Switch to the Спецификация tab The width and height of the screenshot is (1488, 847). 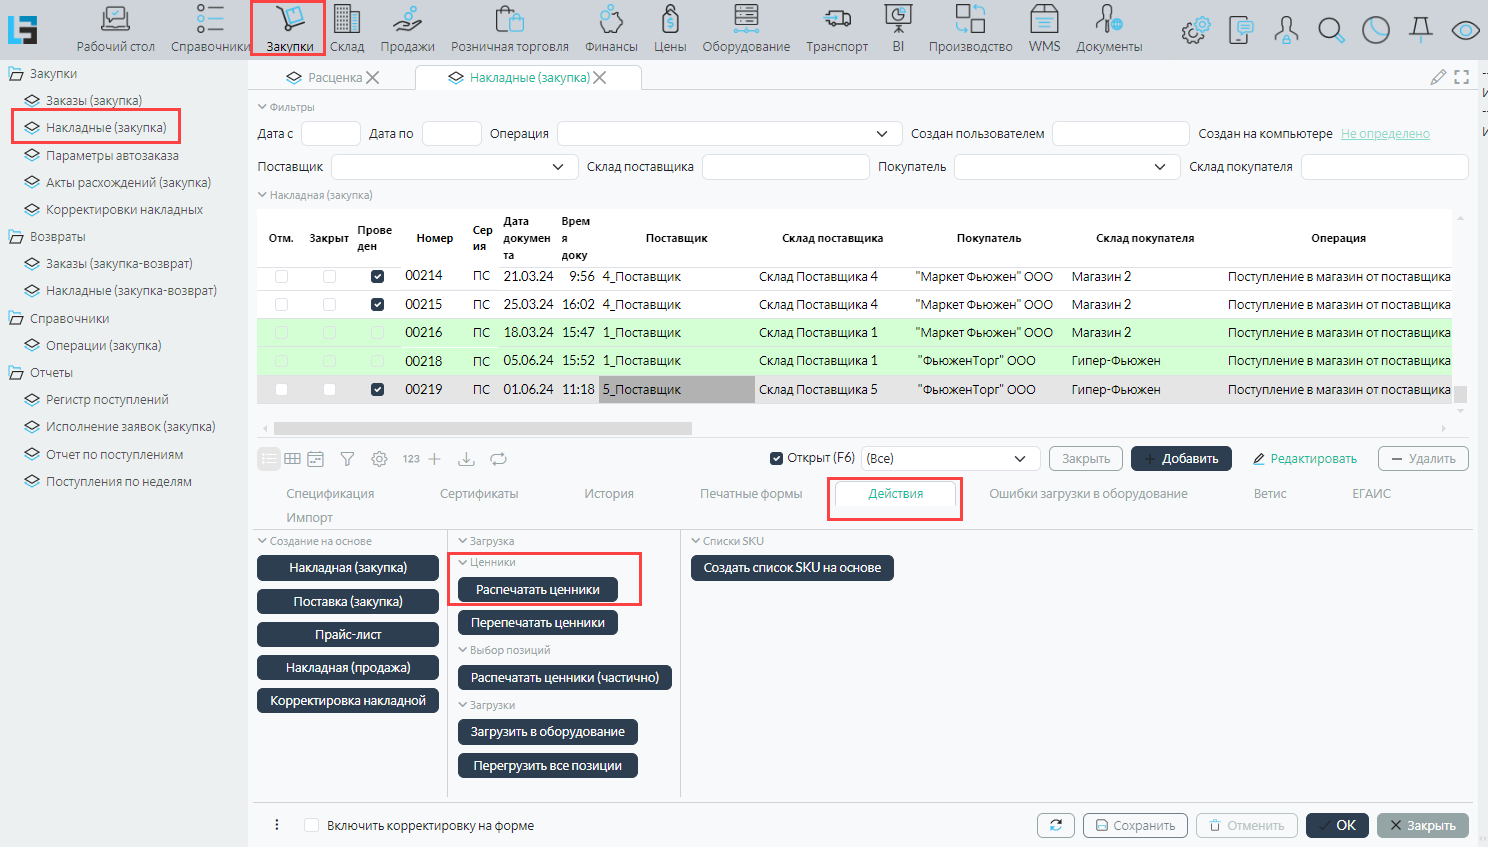tap(330, 494)
